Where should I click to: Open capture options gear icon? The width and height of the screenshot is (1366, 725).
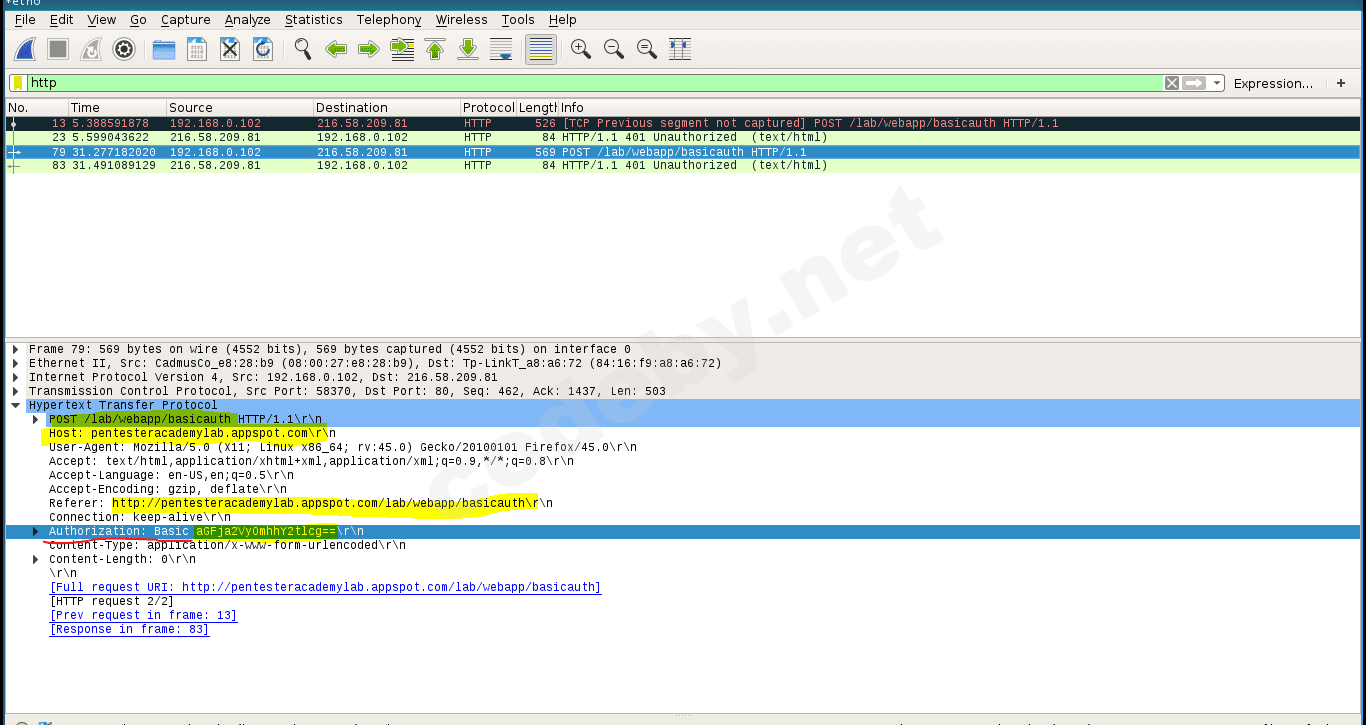(124, 49)
